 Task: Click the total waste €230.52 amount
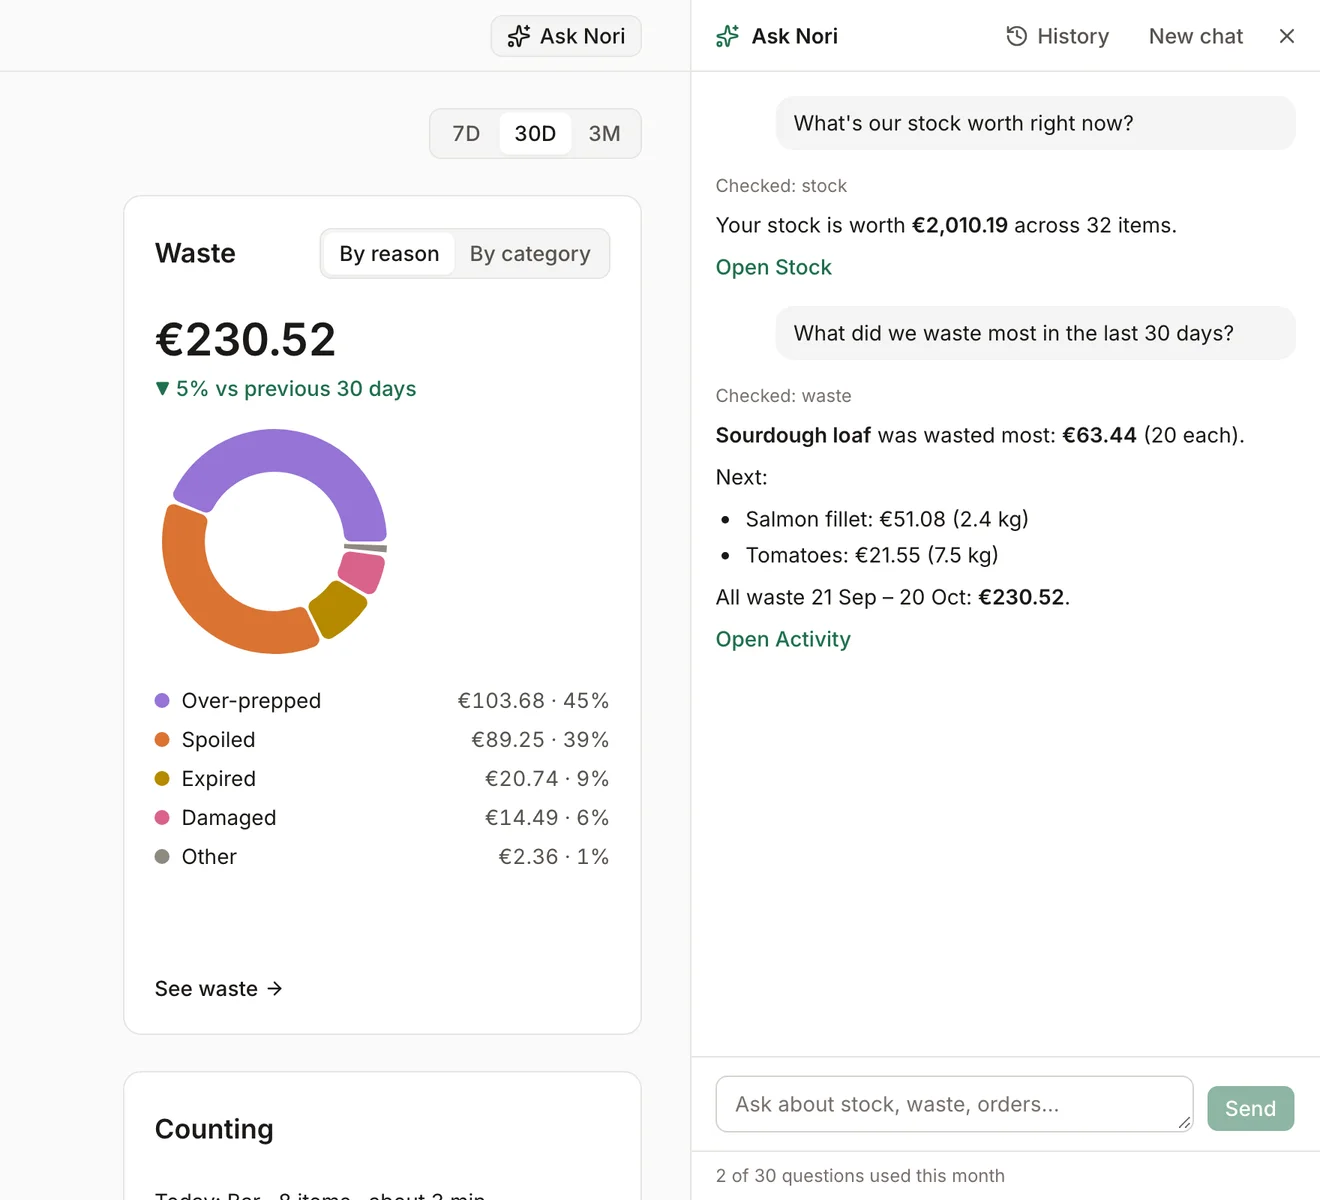pyautogui.click(x=246, y=339)
